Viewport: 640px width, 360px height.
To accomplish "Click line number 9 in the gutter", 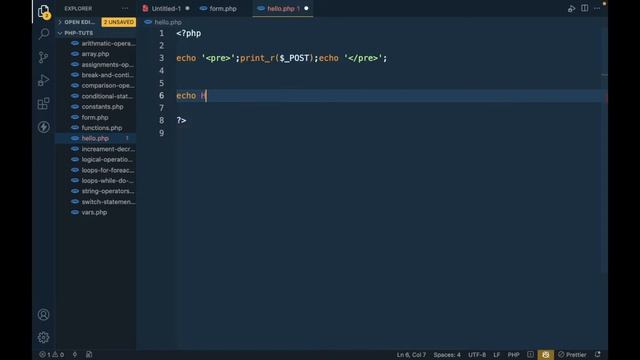I will (162, 133).
